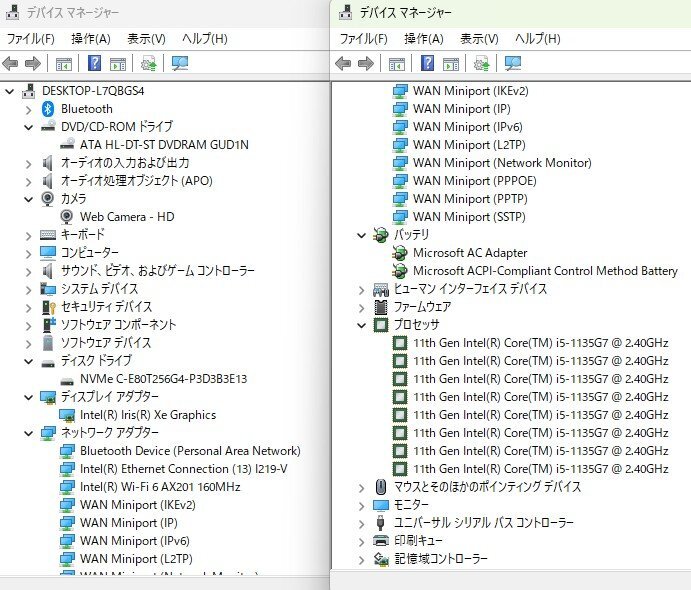The image size is (691, 590).
Task: Click the Web Camera - HD device icon
Action: (x=67, y=217)
